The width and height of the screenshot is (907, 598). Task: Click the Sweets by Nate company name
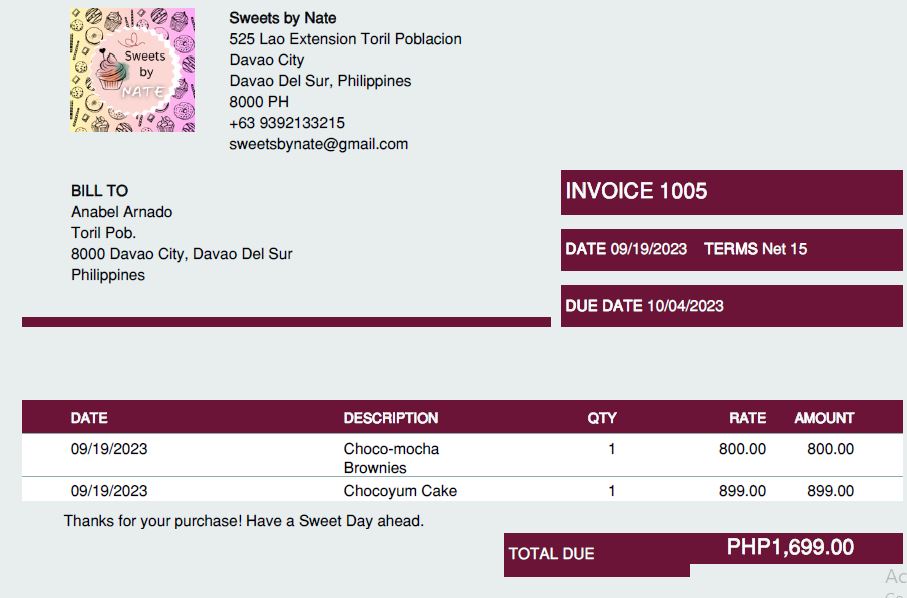282,18
